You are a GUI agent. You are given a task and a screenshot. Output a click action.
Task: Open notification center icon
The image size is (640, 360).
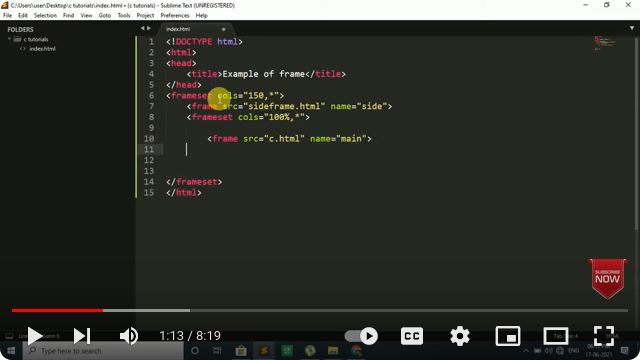pyautogui.click(x=624, y=351)
